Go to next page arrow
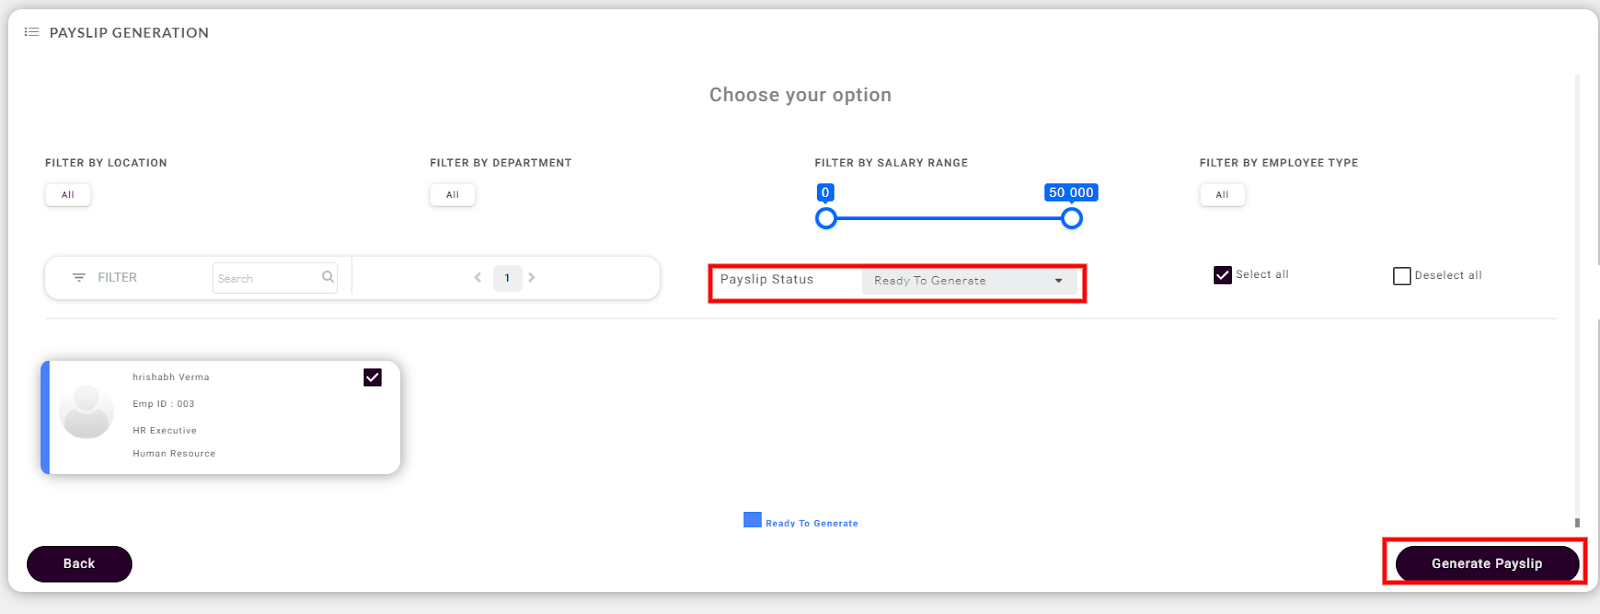This screenshot has height=614, width=1600. click(532, 278)
